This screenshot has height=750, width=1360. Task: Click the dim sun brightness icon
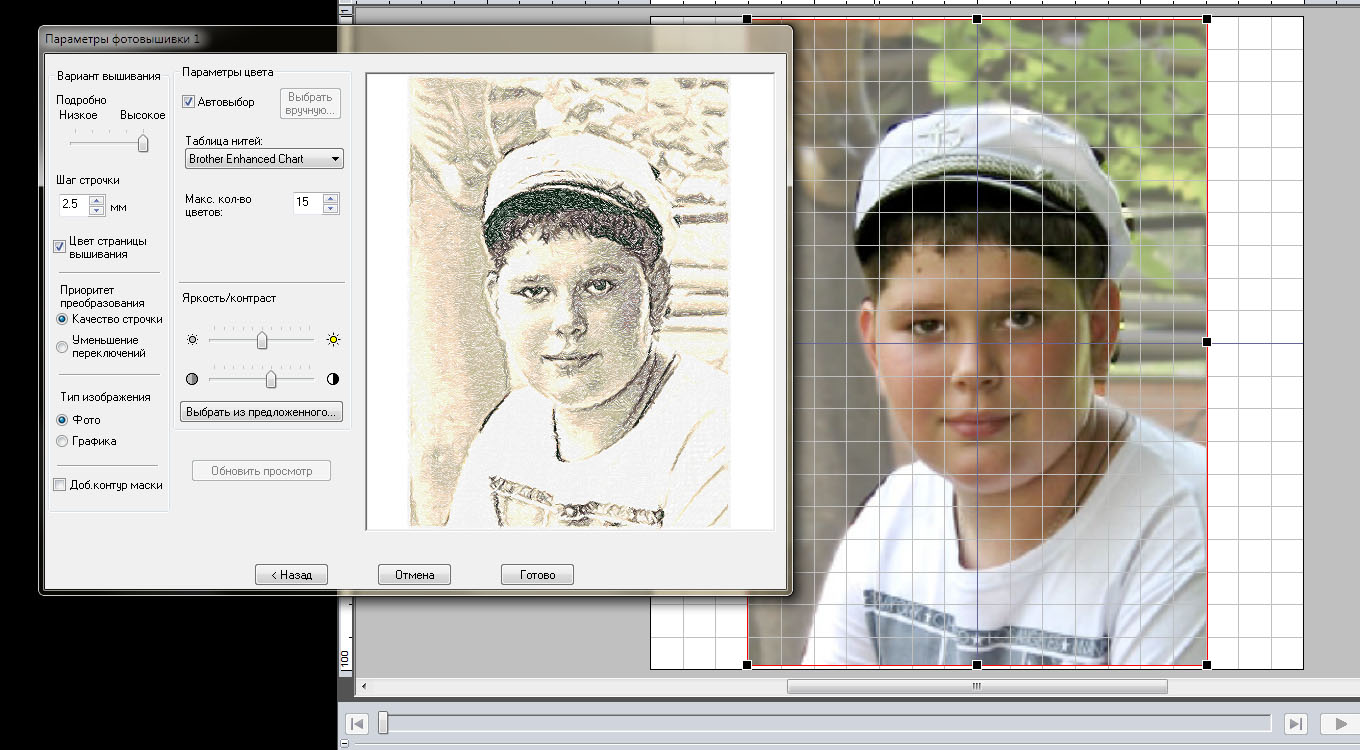point(192,340)
